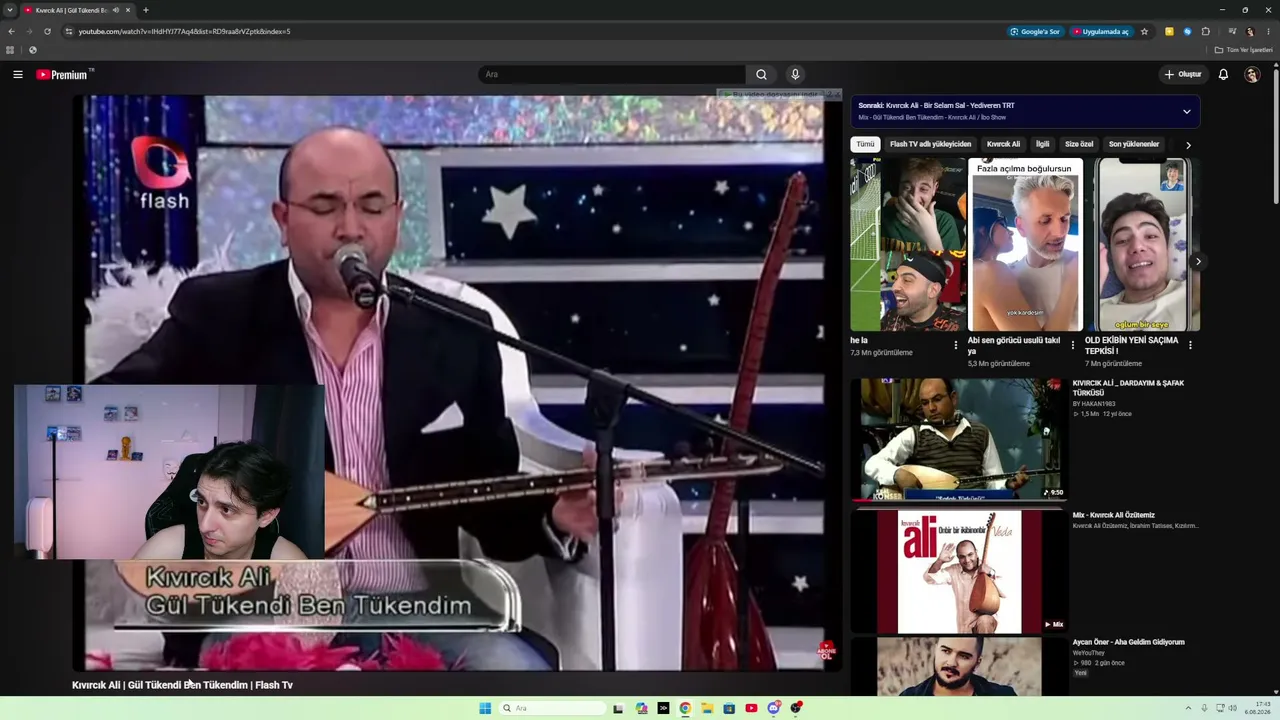Click the Oluştur create button
The height and width of the screenshot is (720, 1280).
click(1183, 74)
